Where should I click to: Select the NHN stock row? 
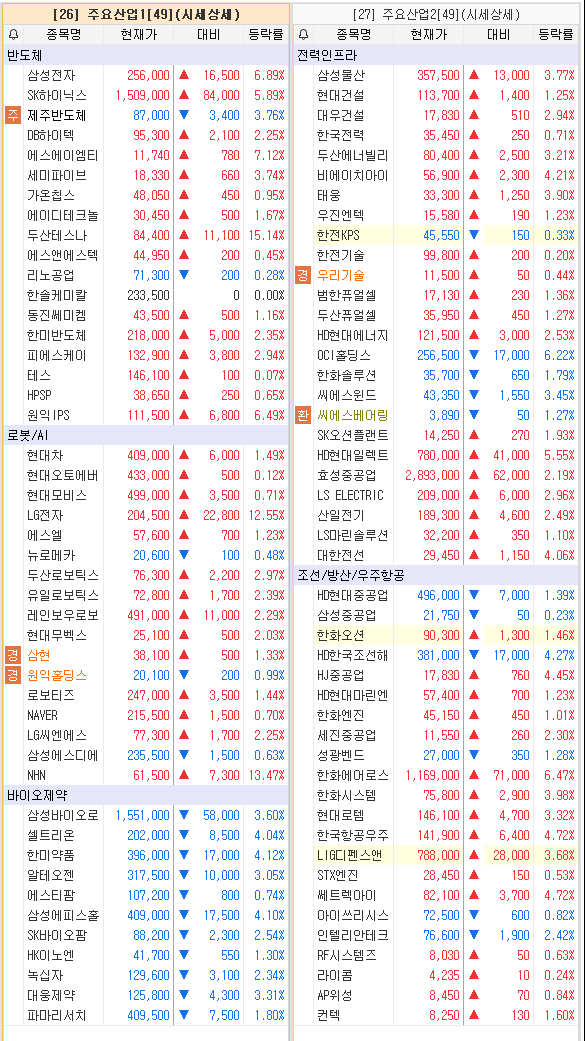[x=146, y=775]
